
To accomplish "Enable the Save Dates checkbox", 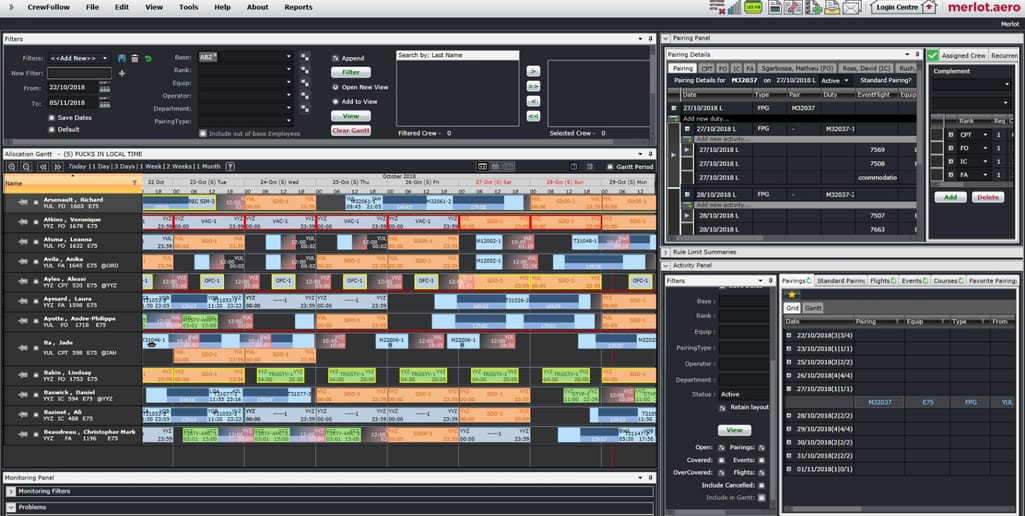I will pyautogui.click(x=50, y=117).
